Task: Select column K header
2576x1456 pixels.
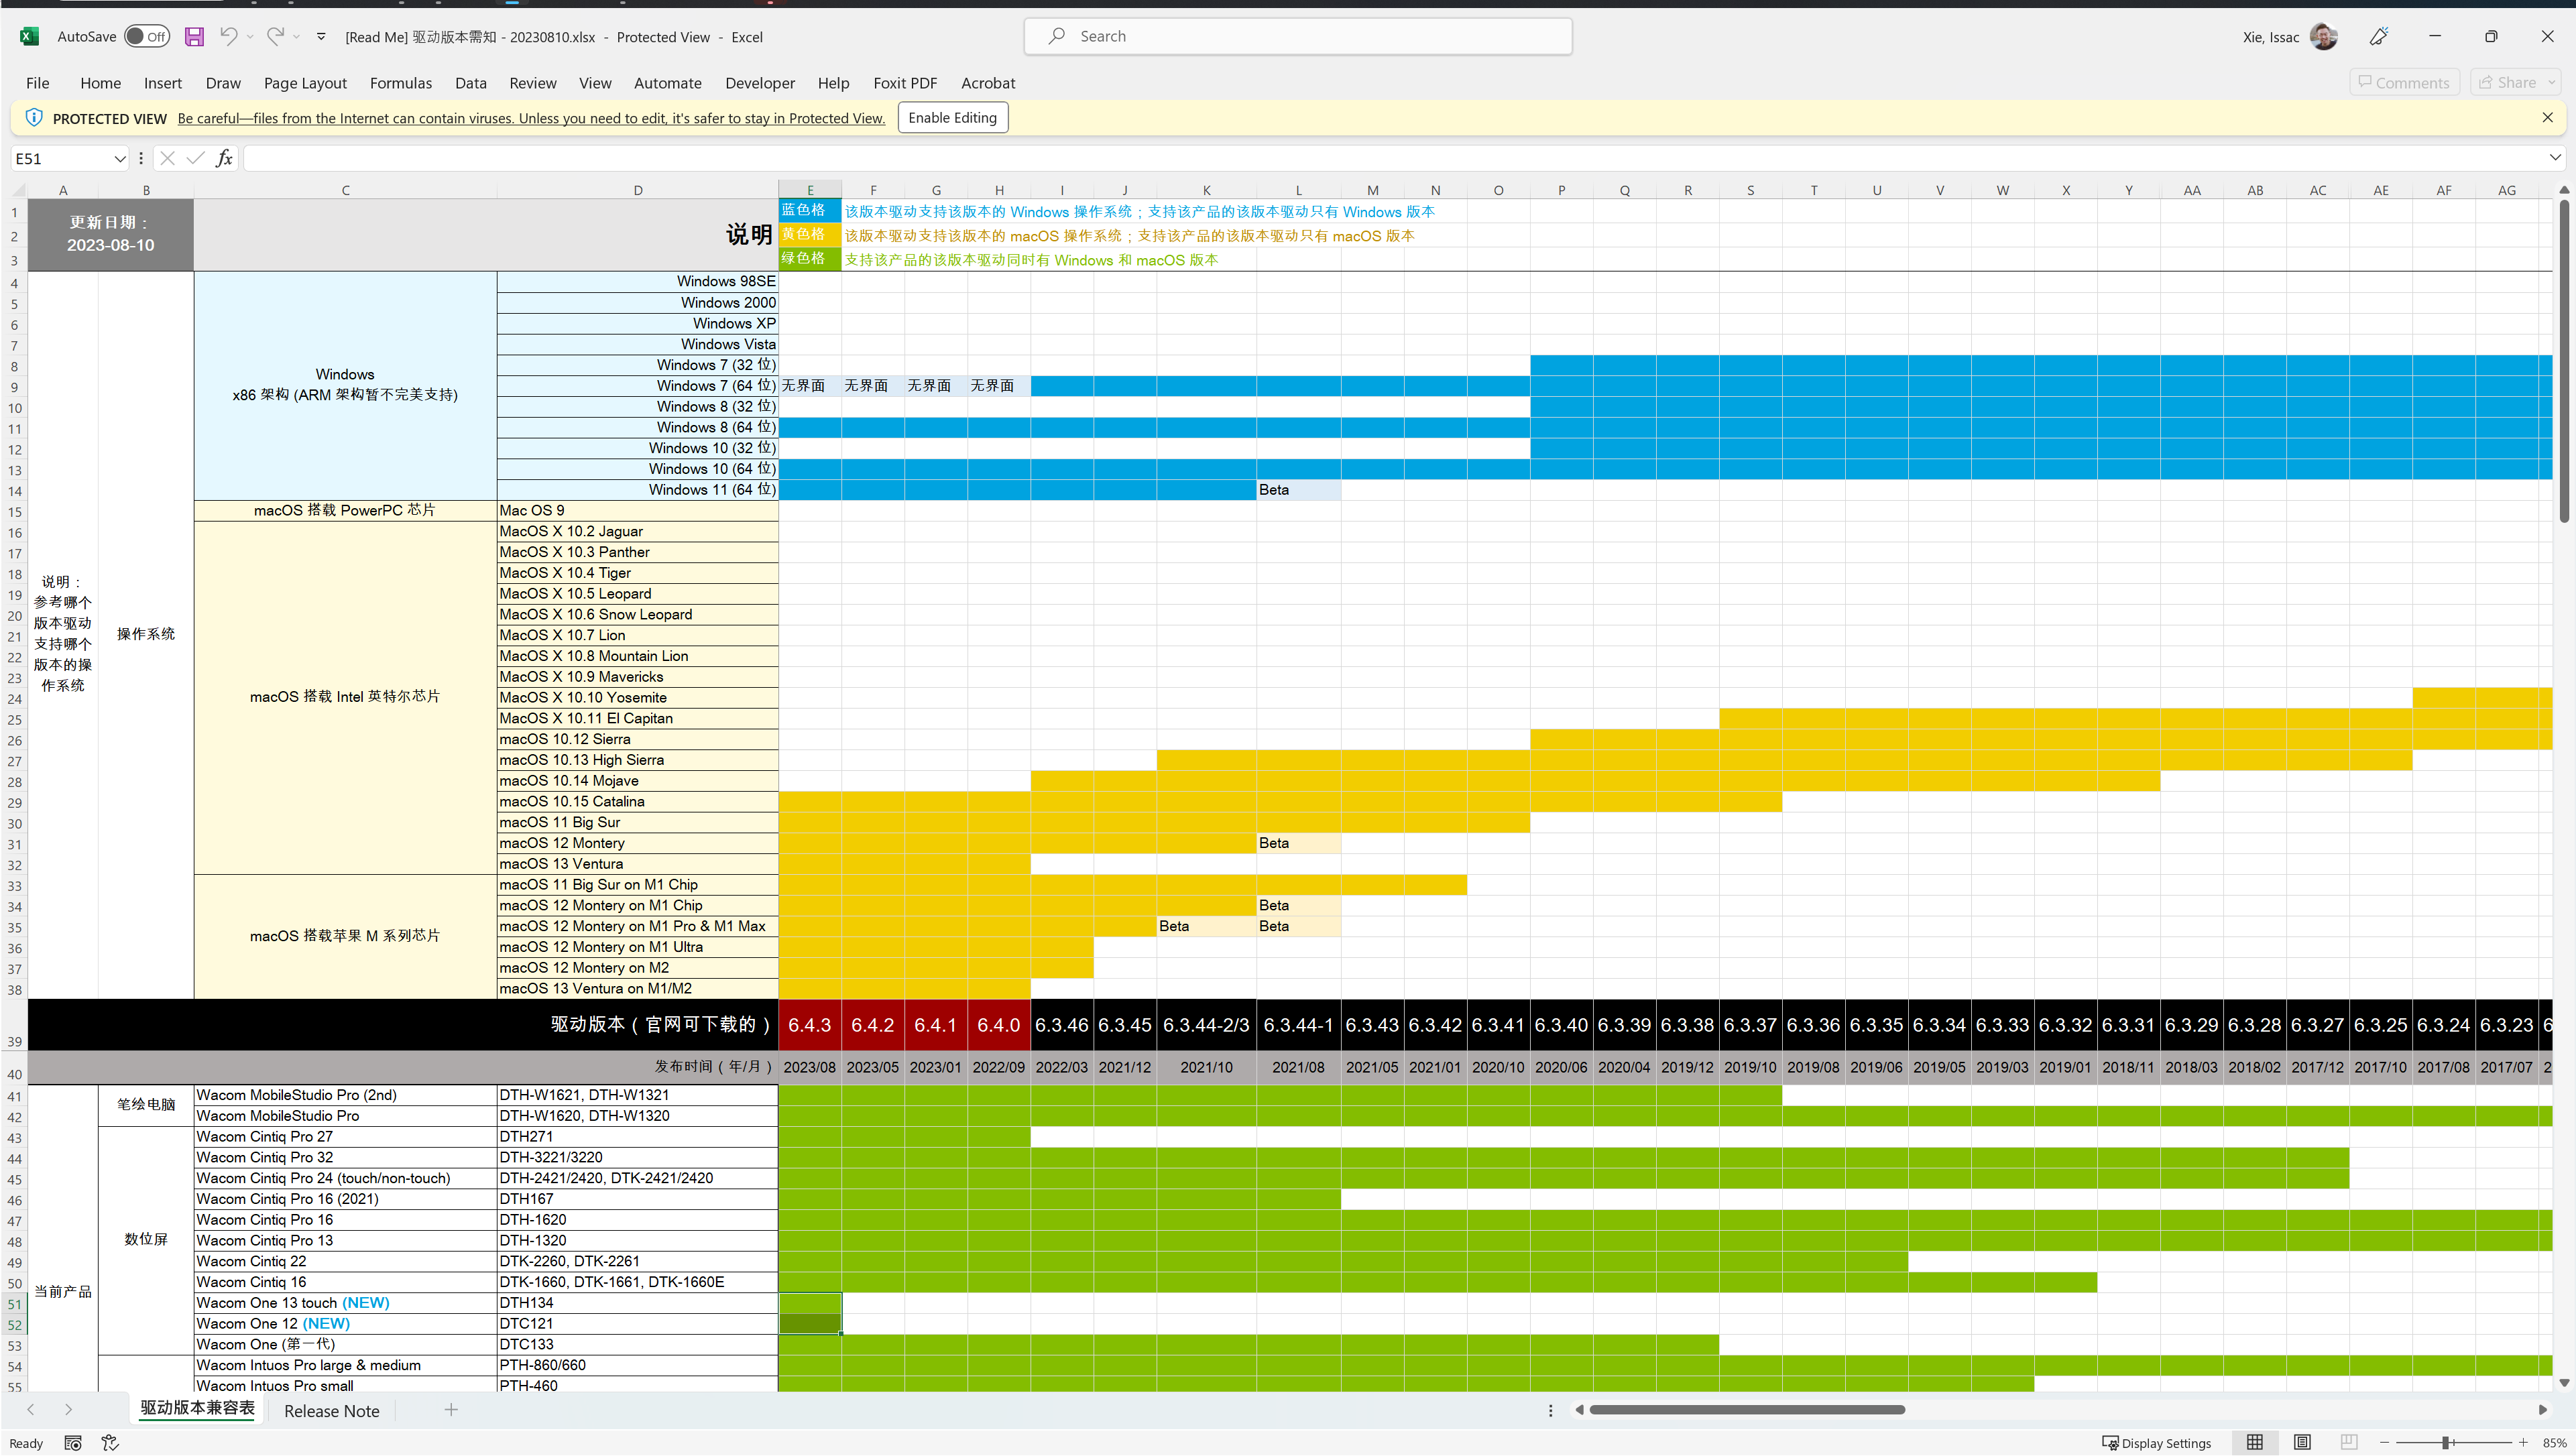Action: 1206,190
